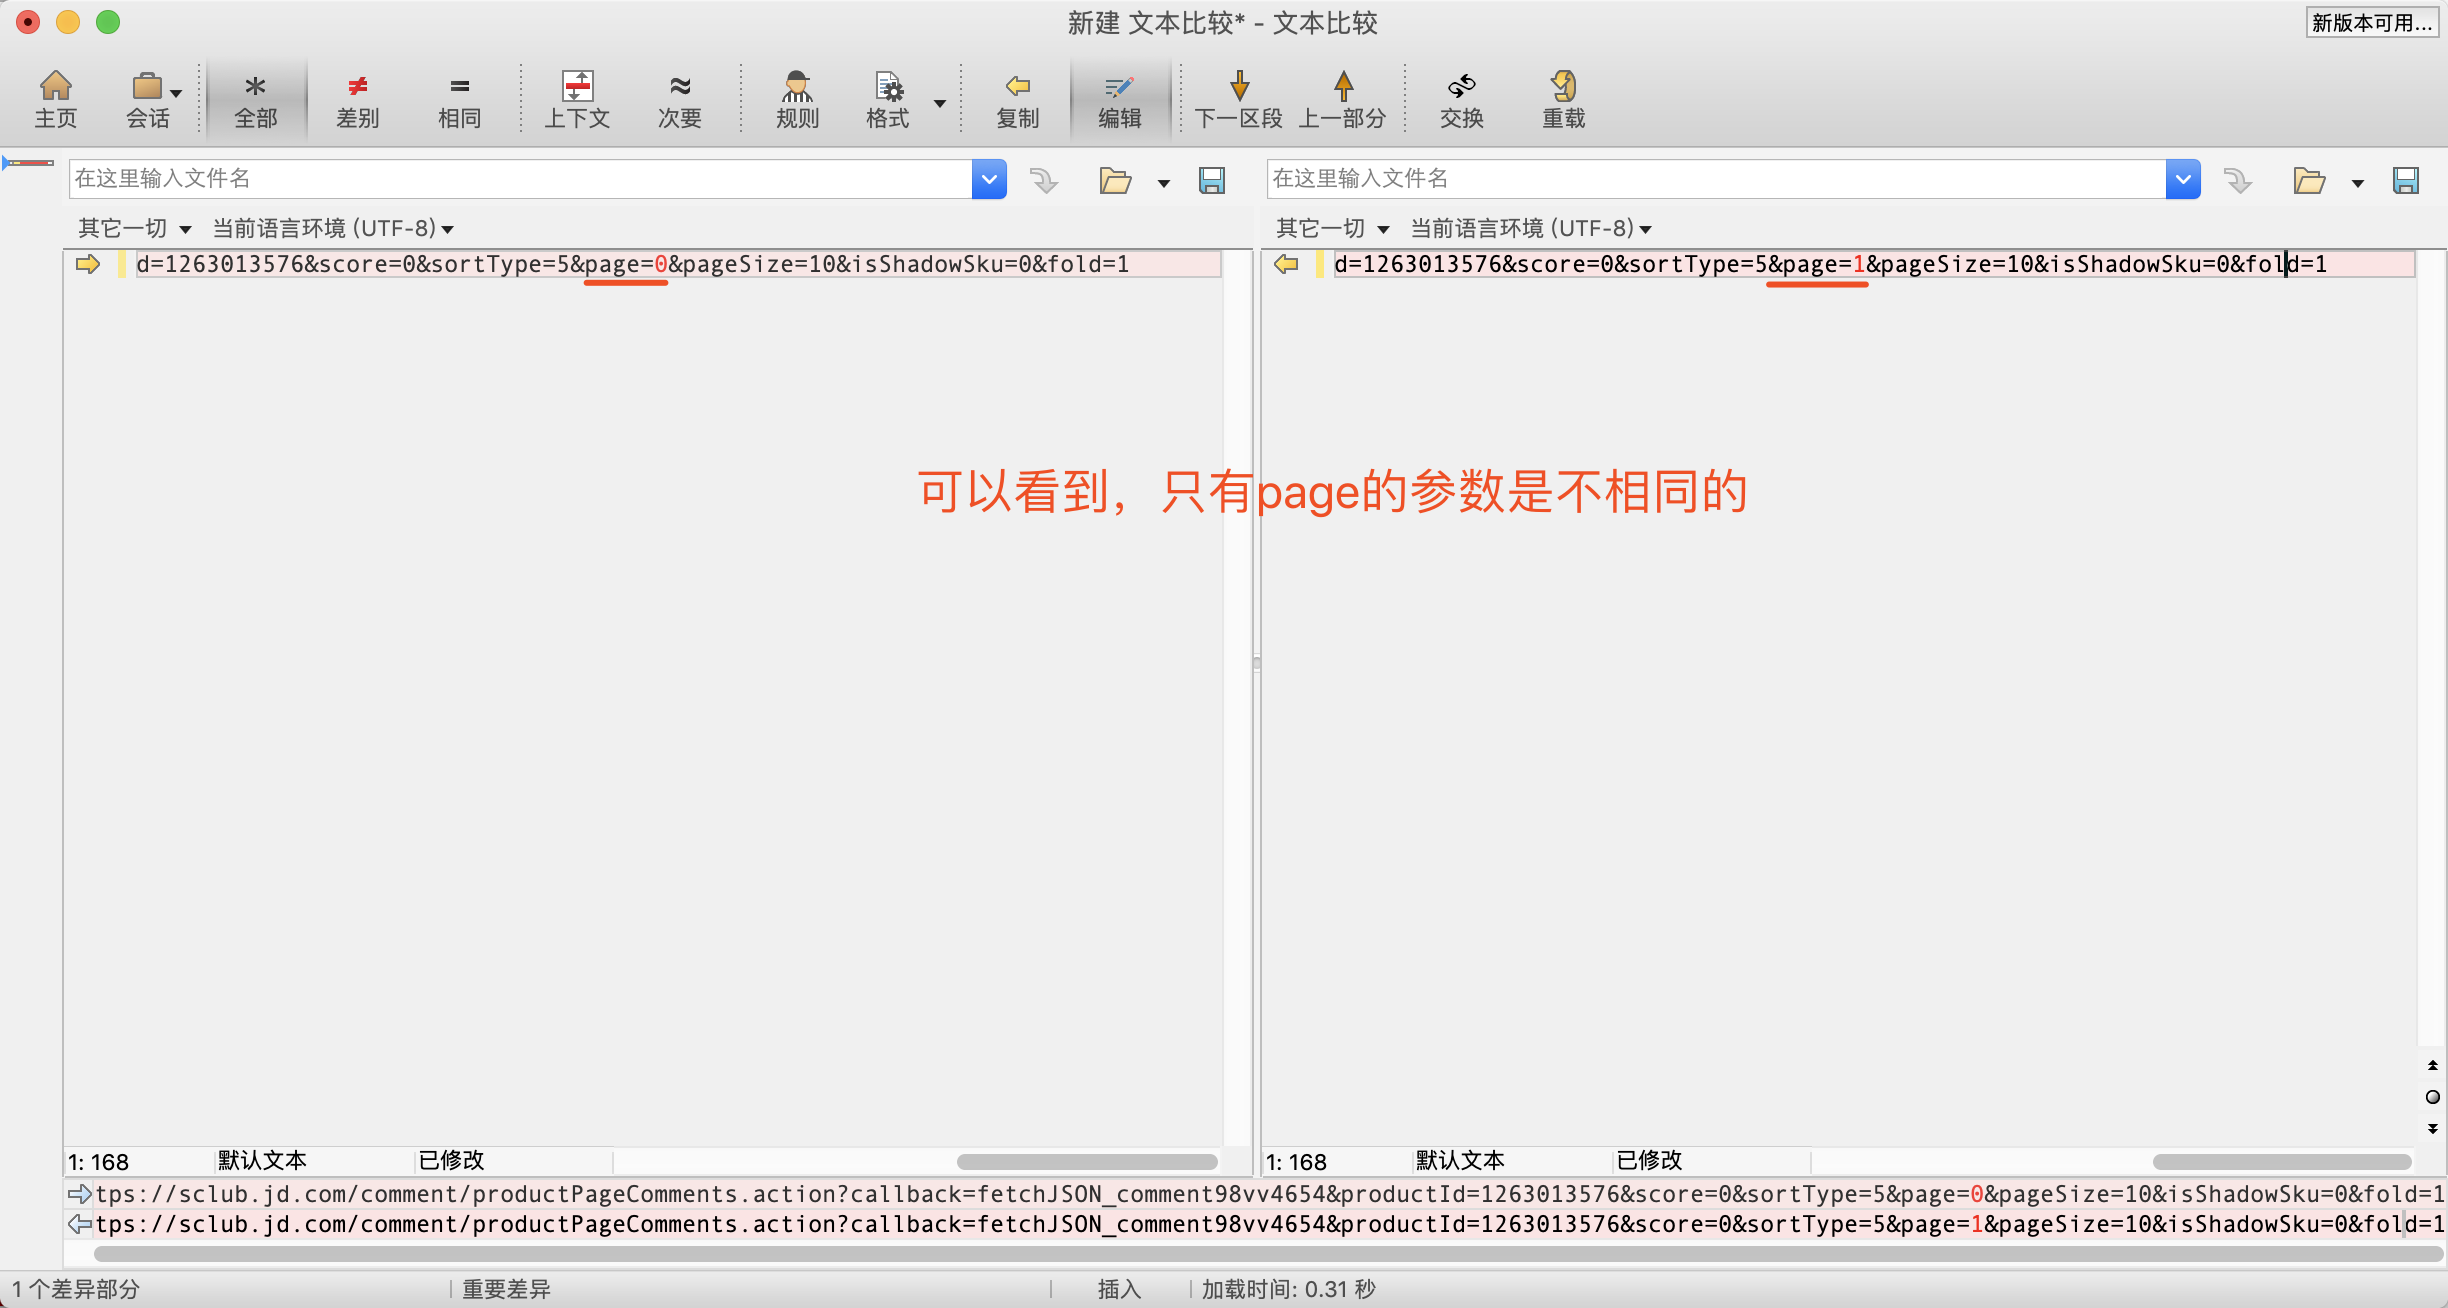Open the 会话 sessions icon
The width and height of the screenshot is (2448, 1308).
point(146,97)
